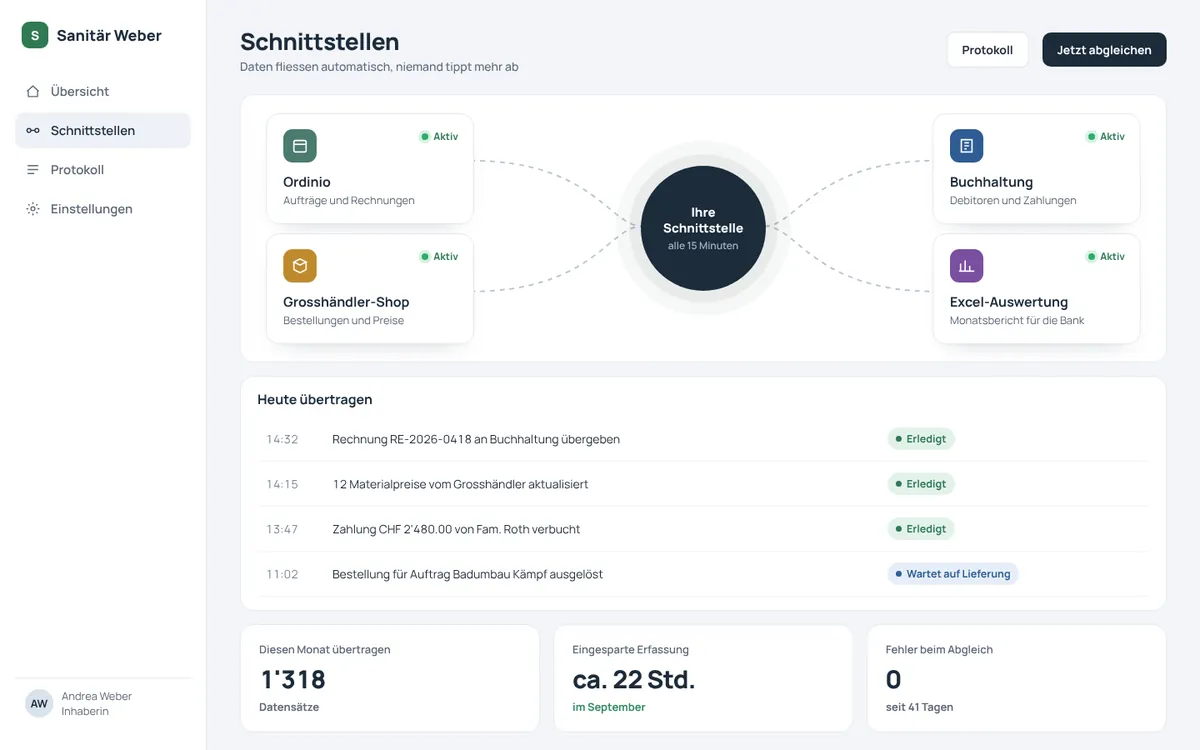Click the 'Fehler beim Abgleich' card showing 0
The height and width of the screenshot is (750, 1200).
point(1016,678)
